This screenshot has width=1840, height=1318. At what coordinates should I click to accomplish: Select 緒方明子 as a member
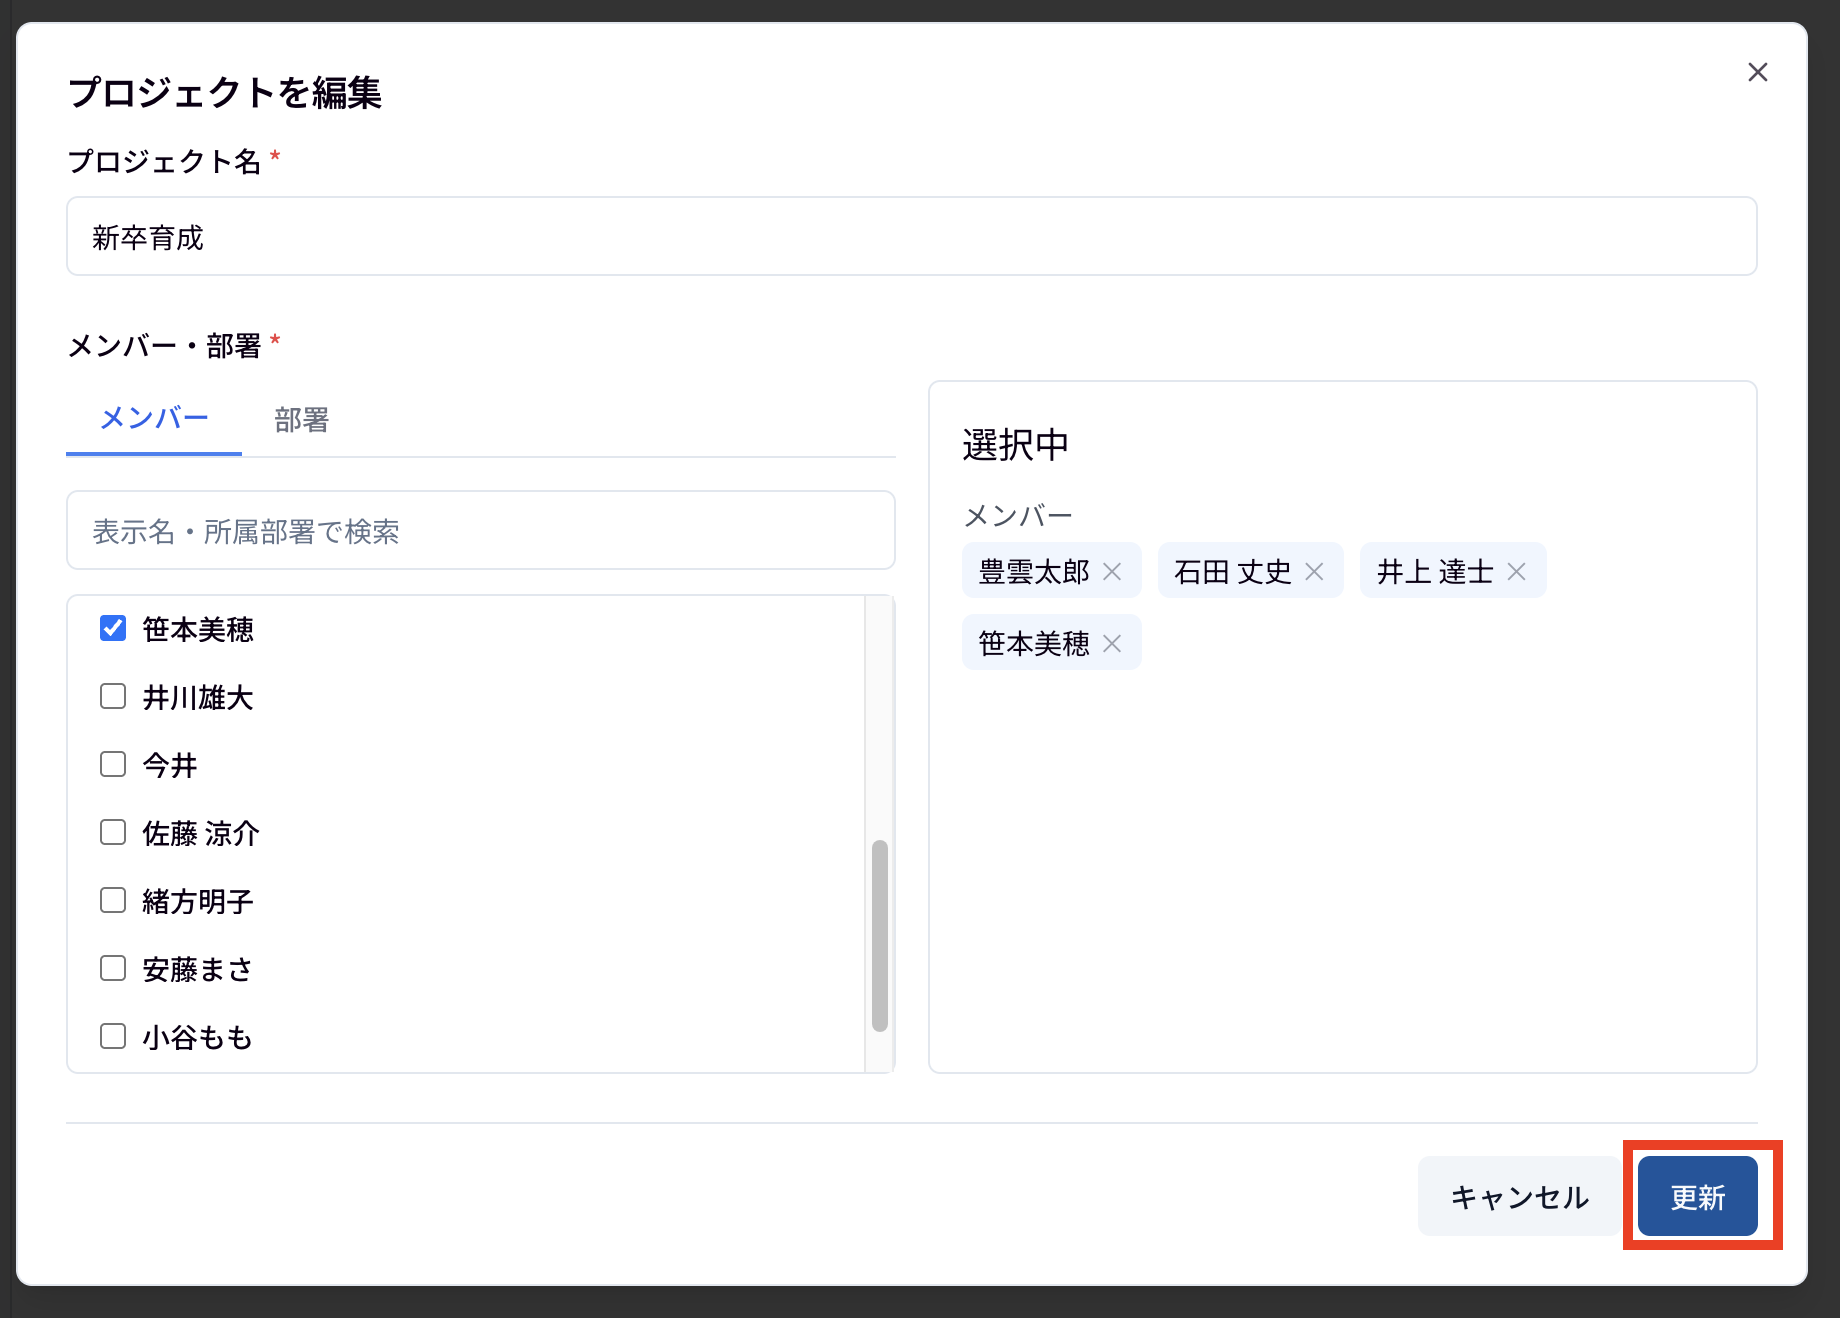(112, 900)
